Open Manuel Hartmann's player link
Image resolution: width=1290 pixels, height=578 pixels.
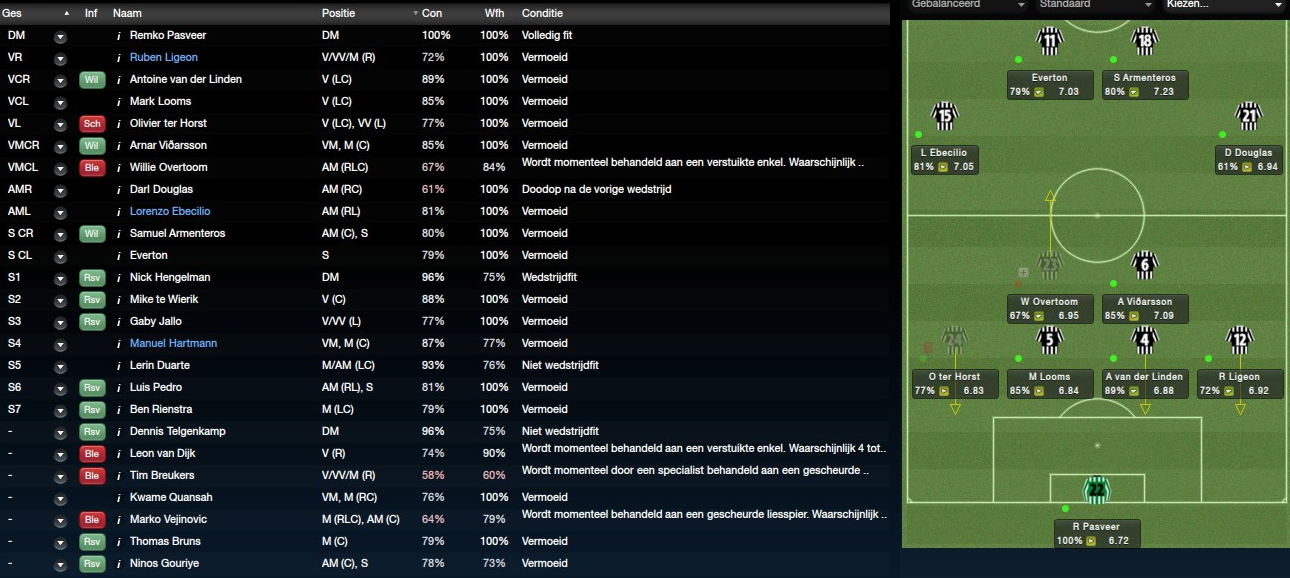[x=173, y=343]
